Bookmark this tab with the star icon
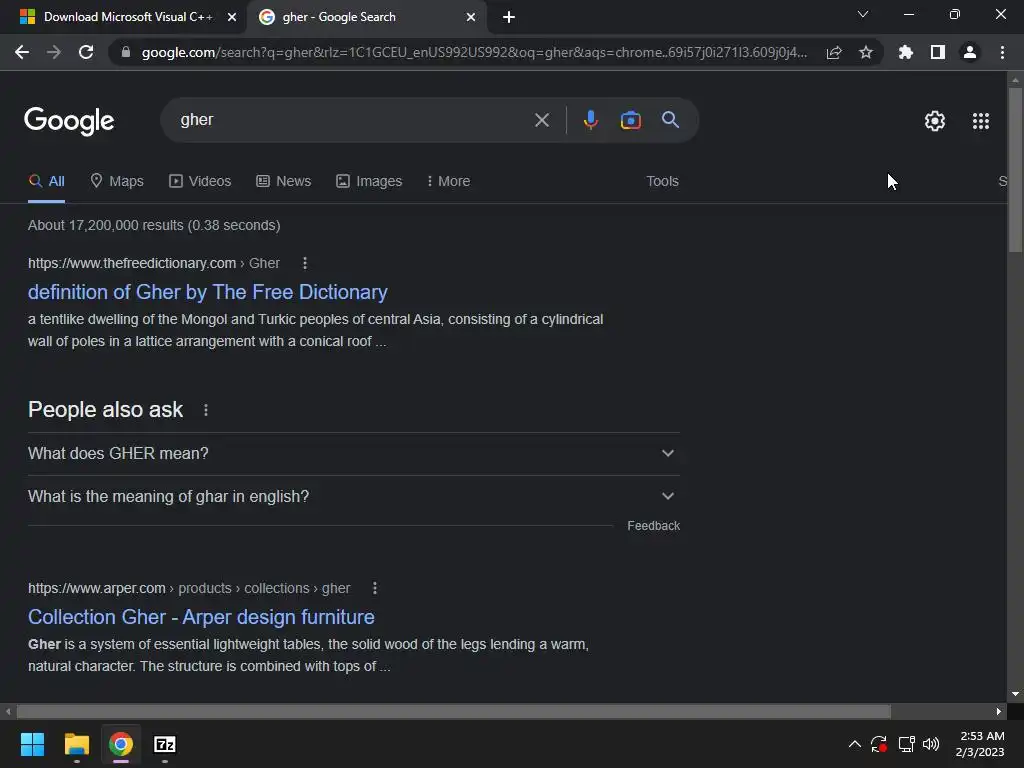Viewport: 1024px width, 768px height. click(866, 52)
